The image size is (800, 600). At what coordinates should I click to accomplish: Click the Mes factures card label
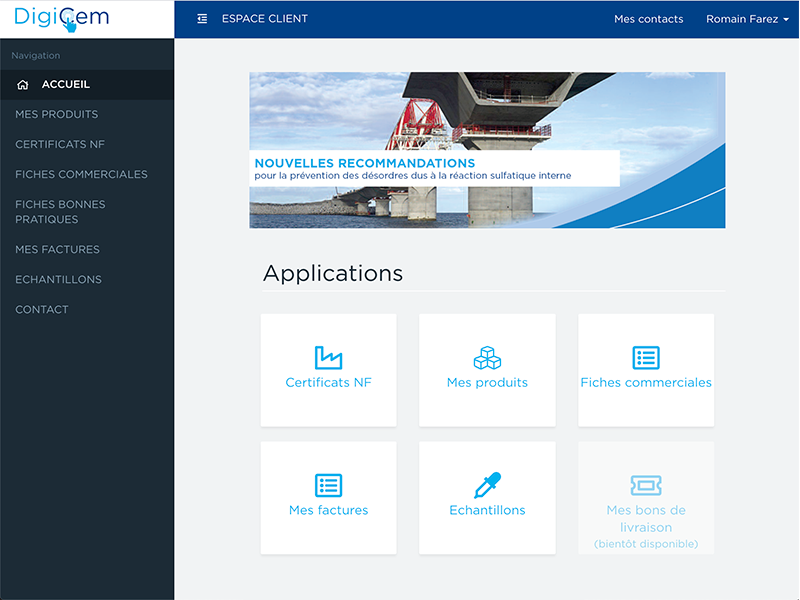point(328,510)
